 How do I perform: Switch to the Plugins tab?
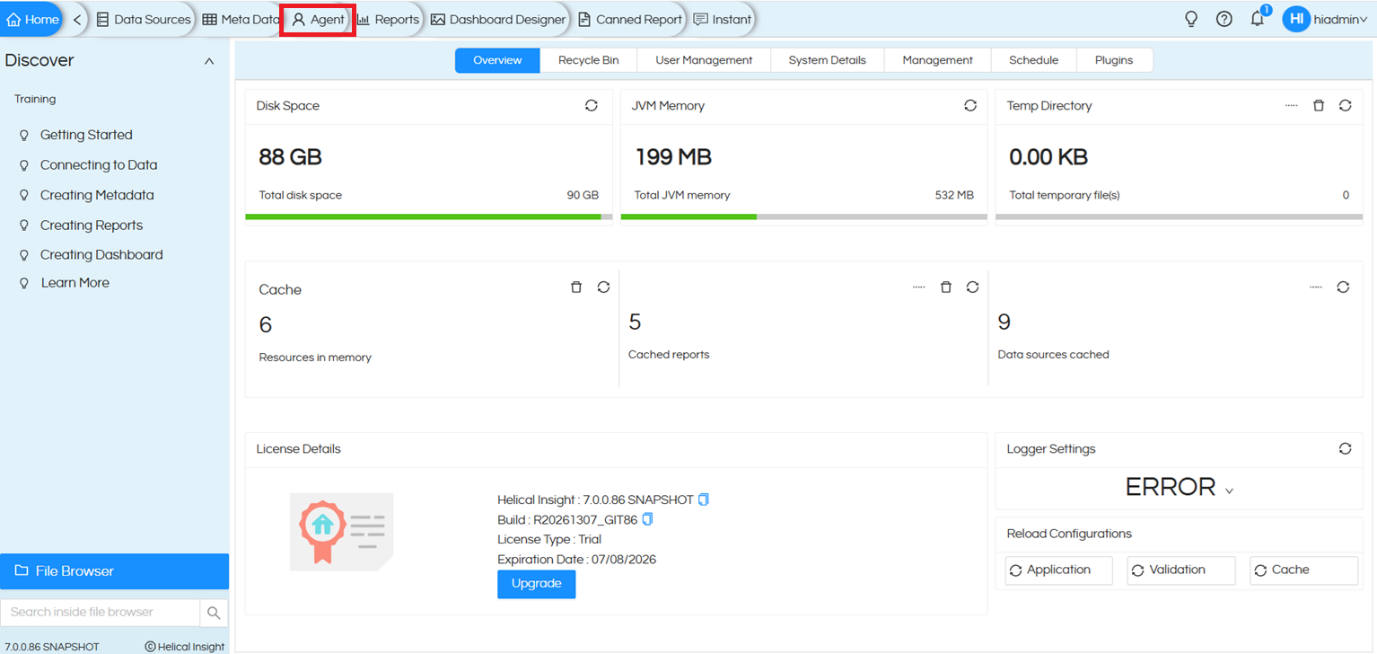coord(1114,60)
